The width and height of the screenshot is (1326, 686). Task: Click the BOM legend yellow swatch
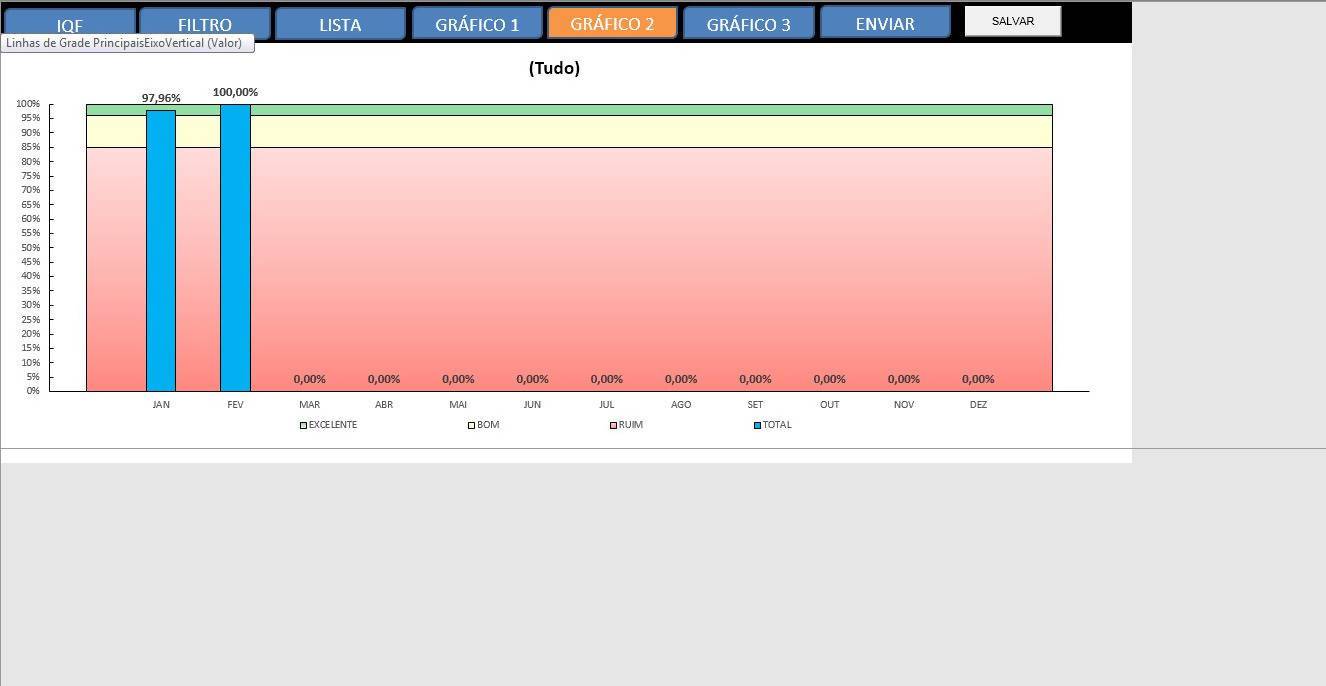[x=471, y=425]
